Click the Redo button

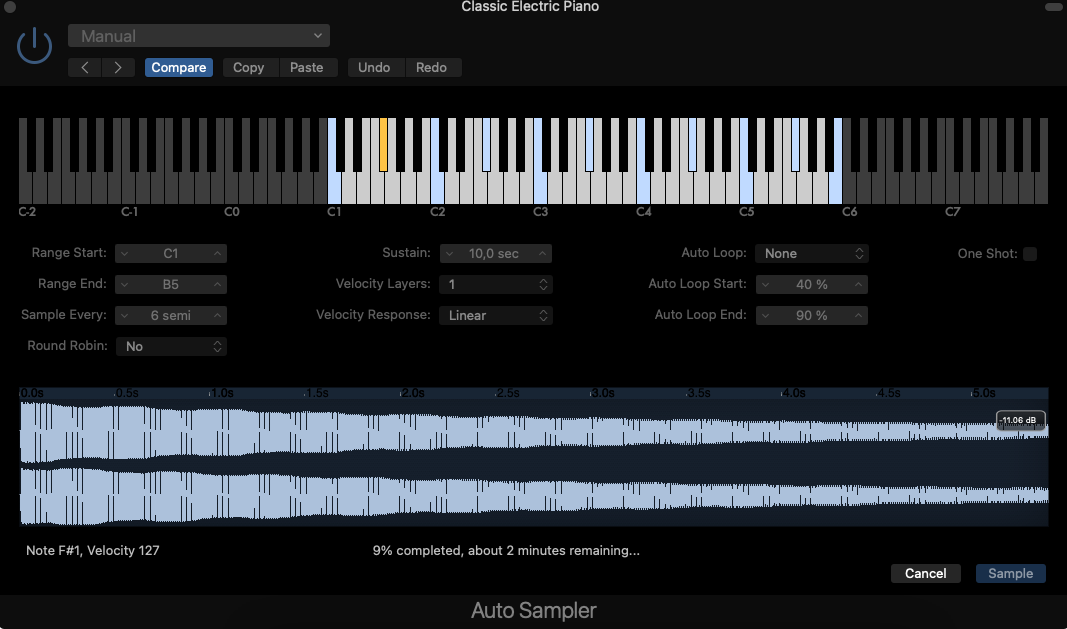click(431, 67)
